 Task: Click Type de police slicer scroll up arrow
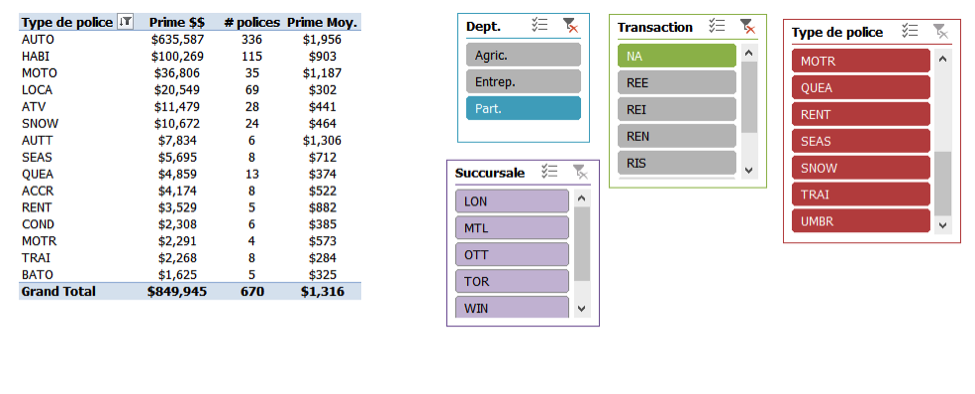tap(943, 59)
